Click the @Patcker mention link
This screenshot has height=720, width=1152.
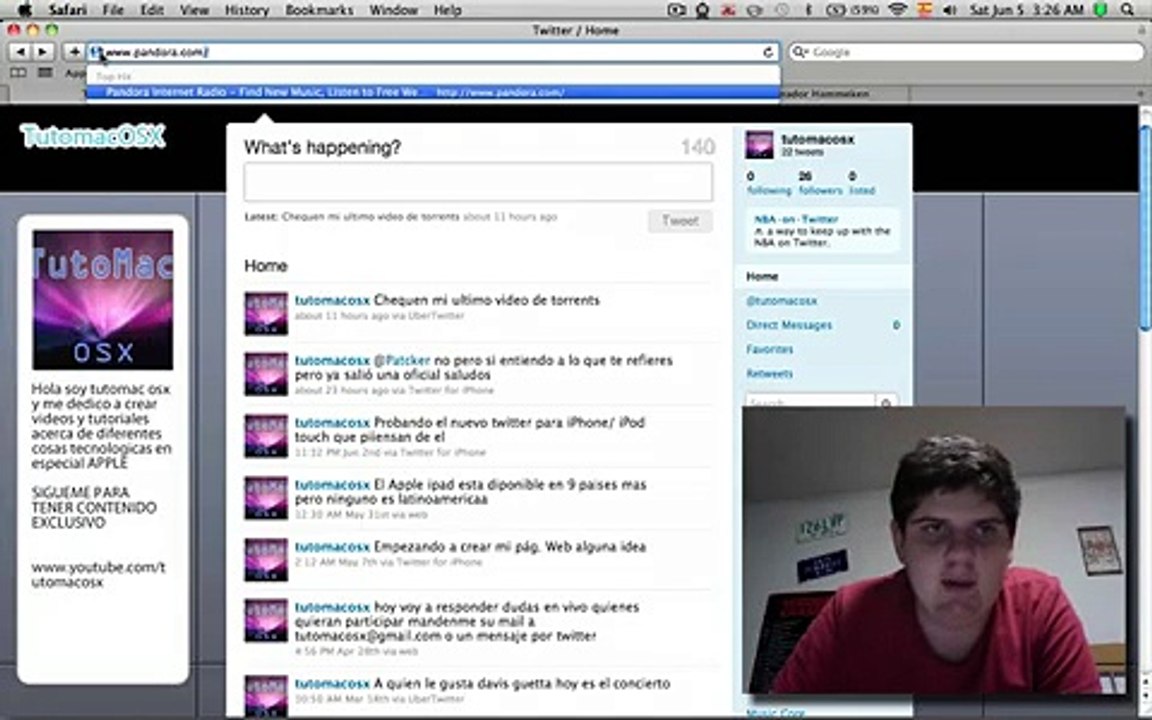[x=402, y=360]
